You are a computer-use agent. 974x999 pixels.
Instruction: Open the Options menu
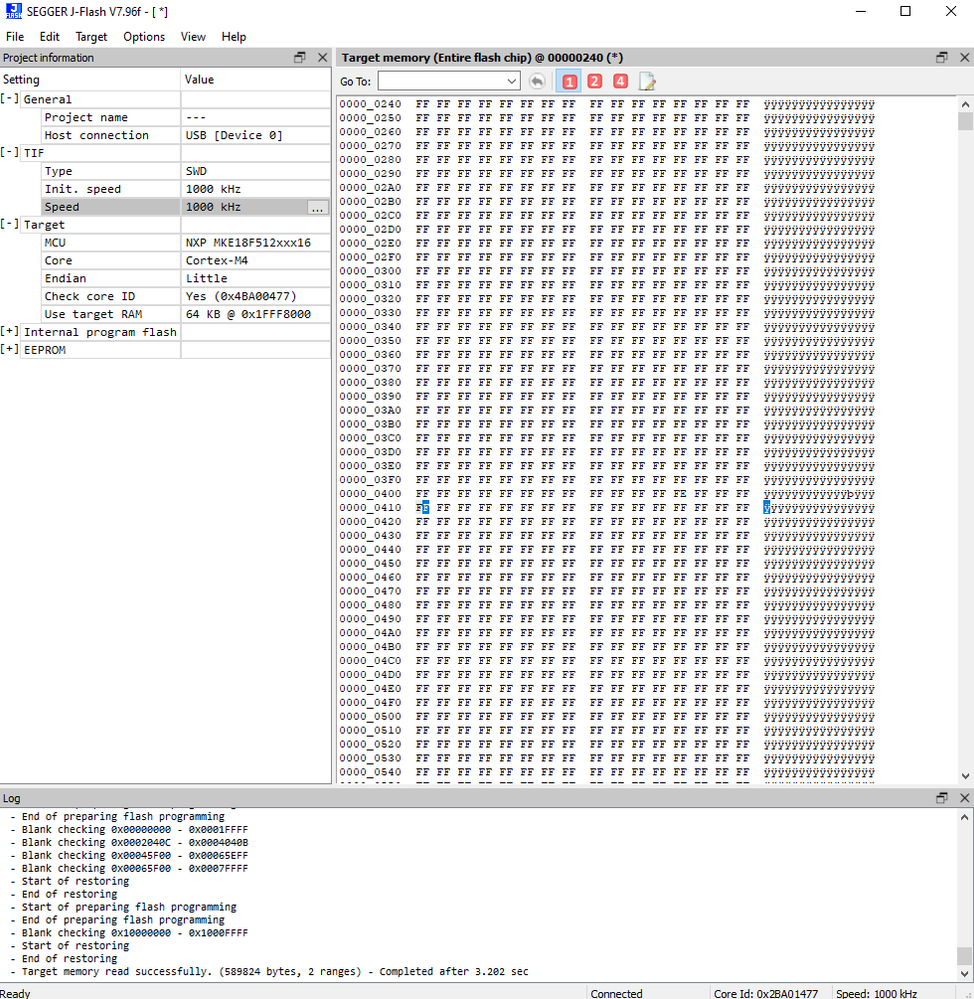[x=144, y=37]
